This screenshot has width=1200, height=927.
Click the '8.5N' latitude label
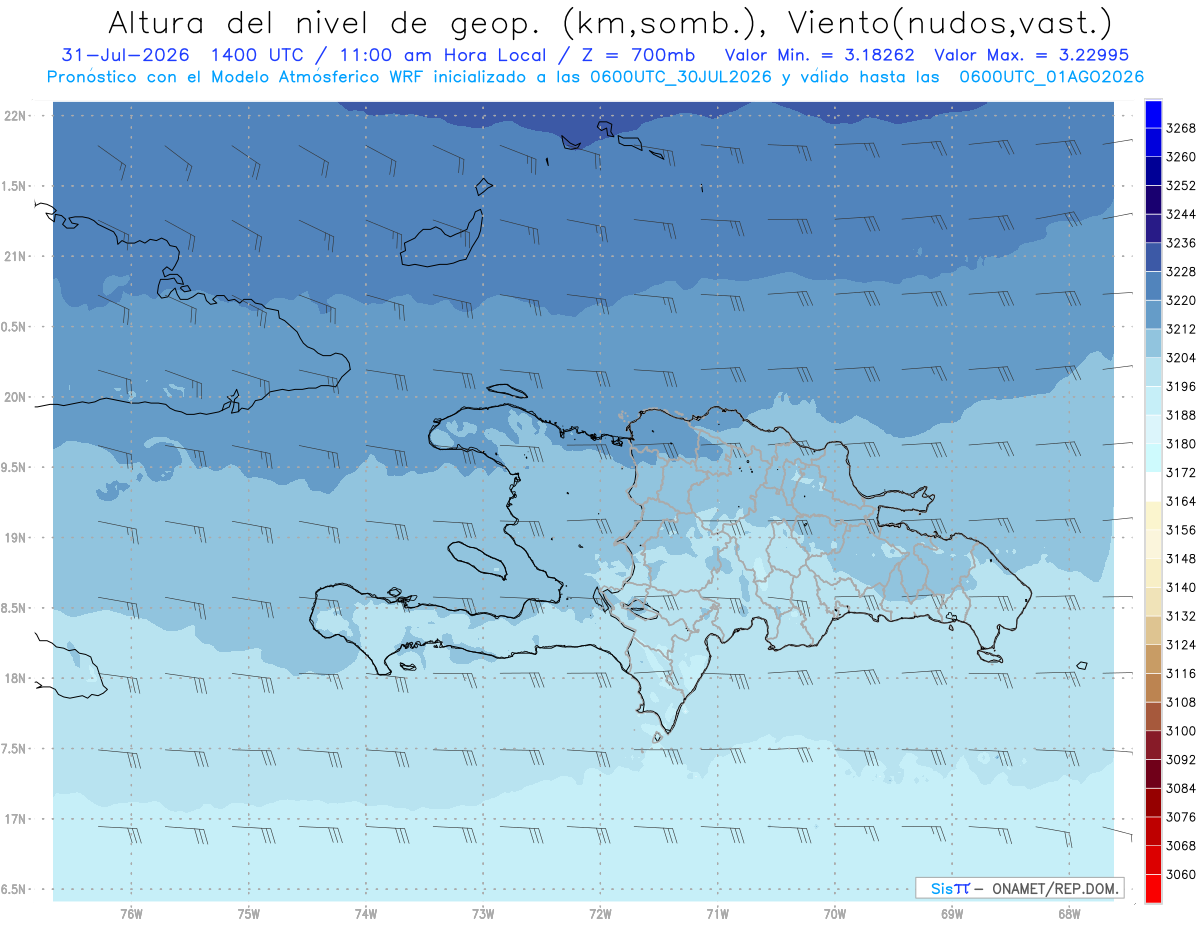(x=14, y=608)
